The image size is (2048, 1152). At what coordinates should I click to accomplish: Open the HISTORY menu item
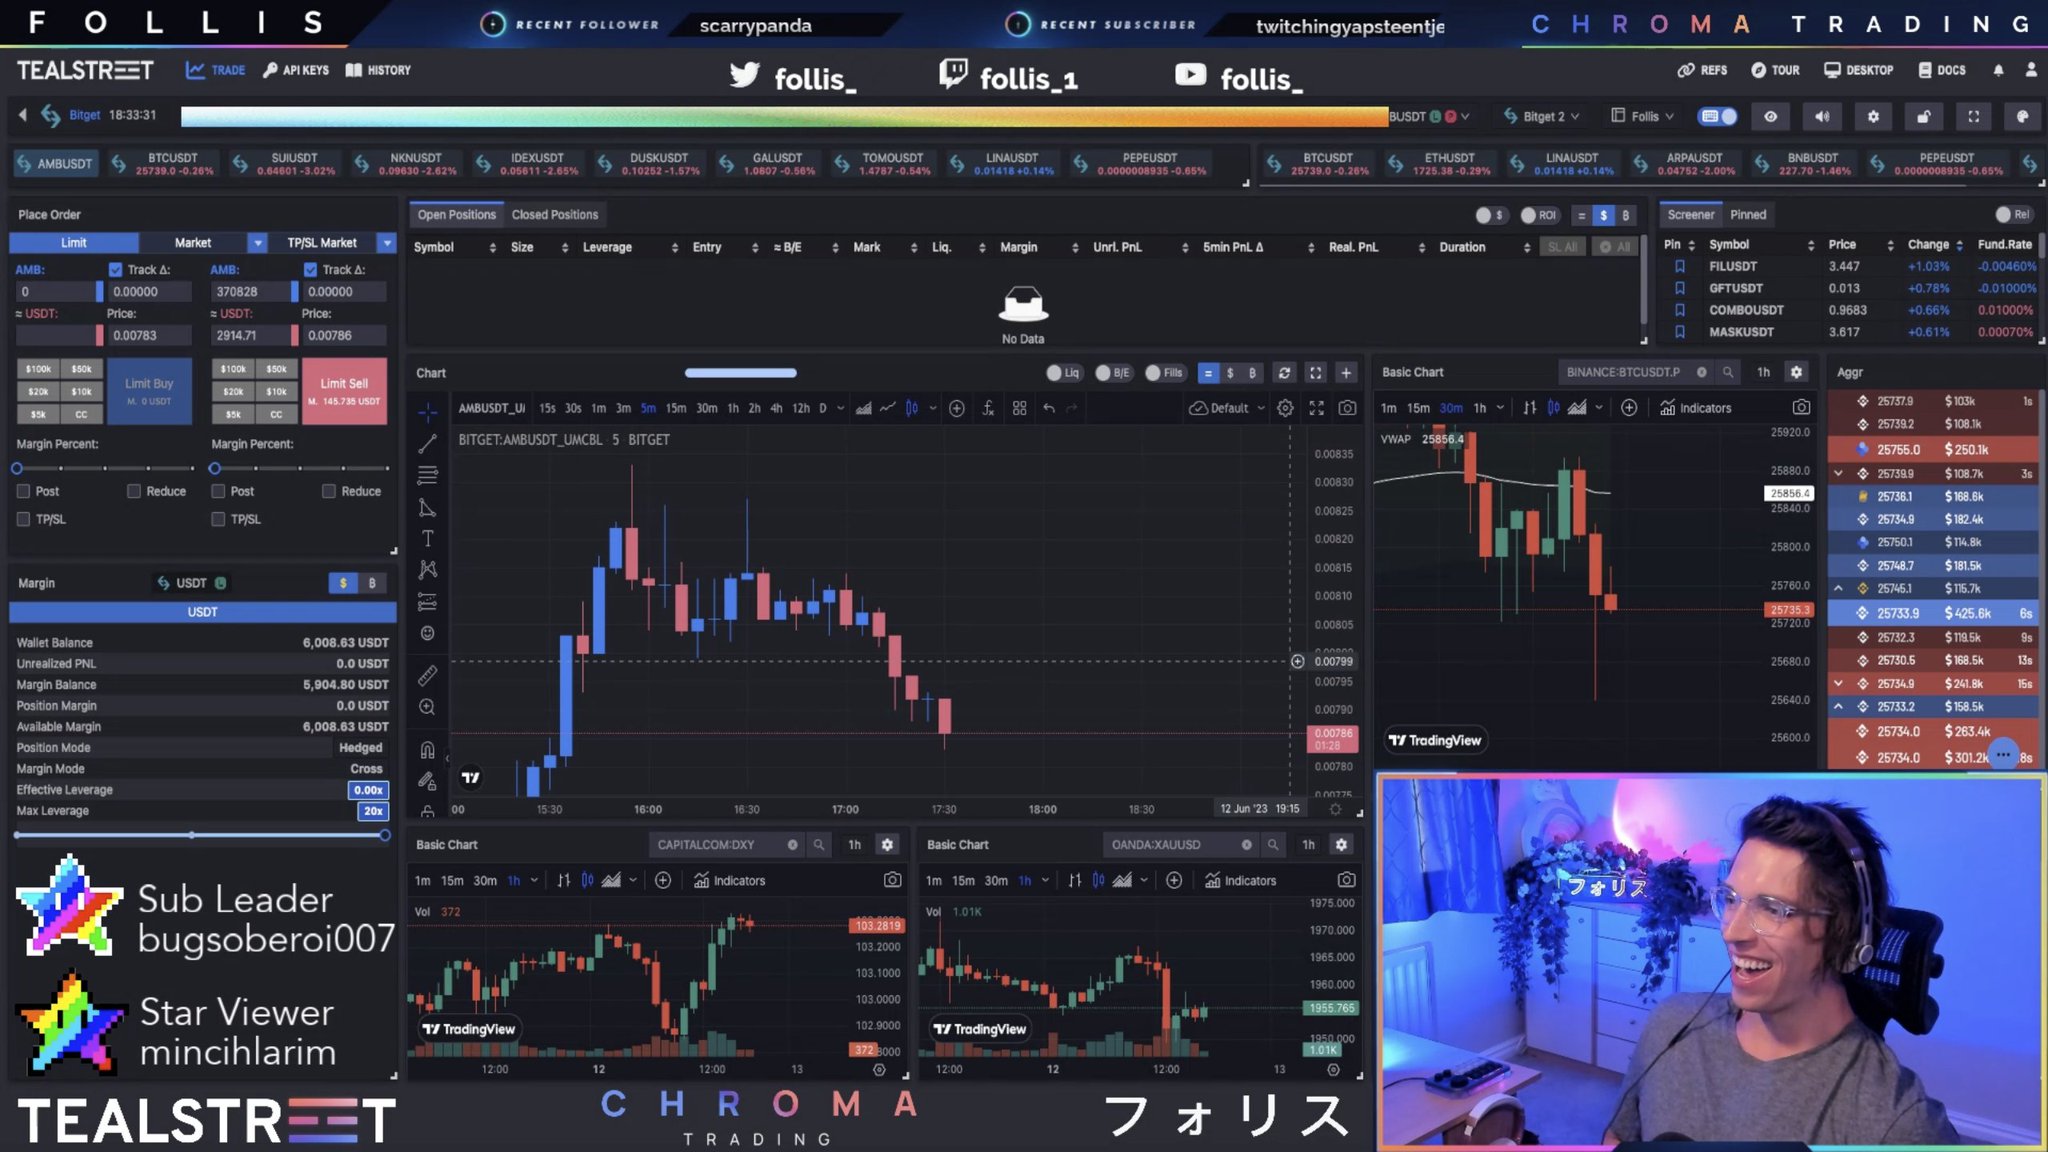378,70
